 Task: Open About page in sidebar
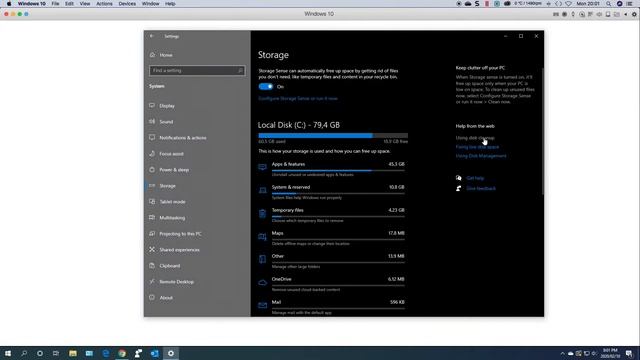coord(166,298)
